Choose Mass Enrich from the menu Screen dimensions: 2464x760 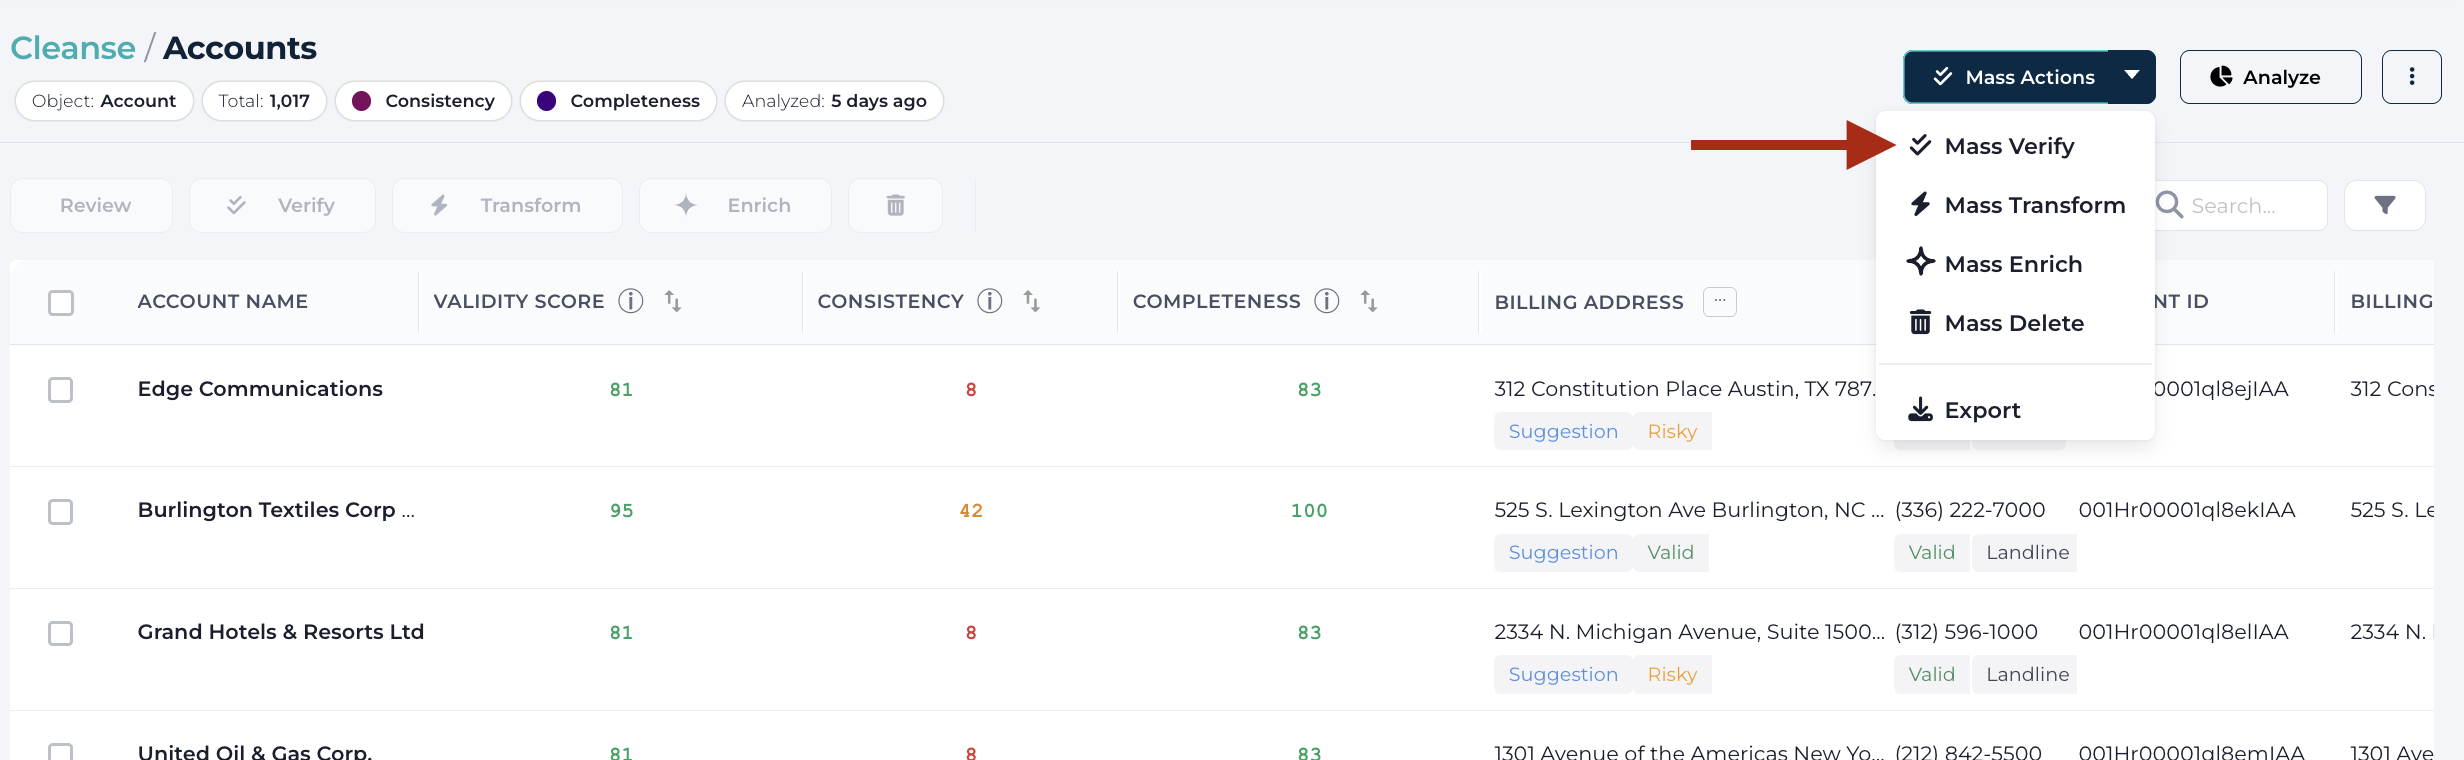(x=2014, y=264)
